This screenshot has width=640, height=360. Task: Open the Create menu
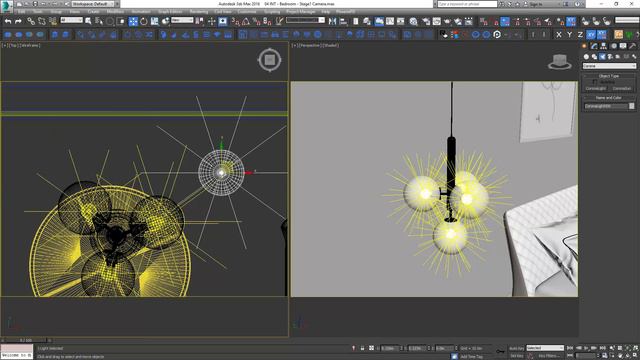click(93, 12)
